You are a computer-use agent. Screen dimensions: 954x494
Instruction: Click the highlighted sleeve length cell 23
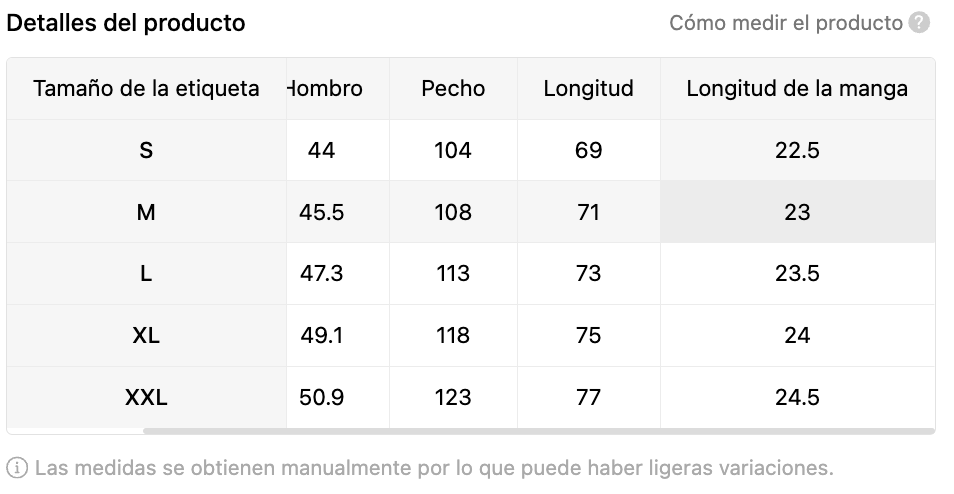pyautogui.click(x=797, y=212)
